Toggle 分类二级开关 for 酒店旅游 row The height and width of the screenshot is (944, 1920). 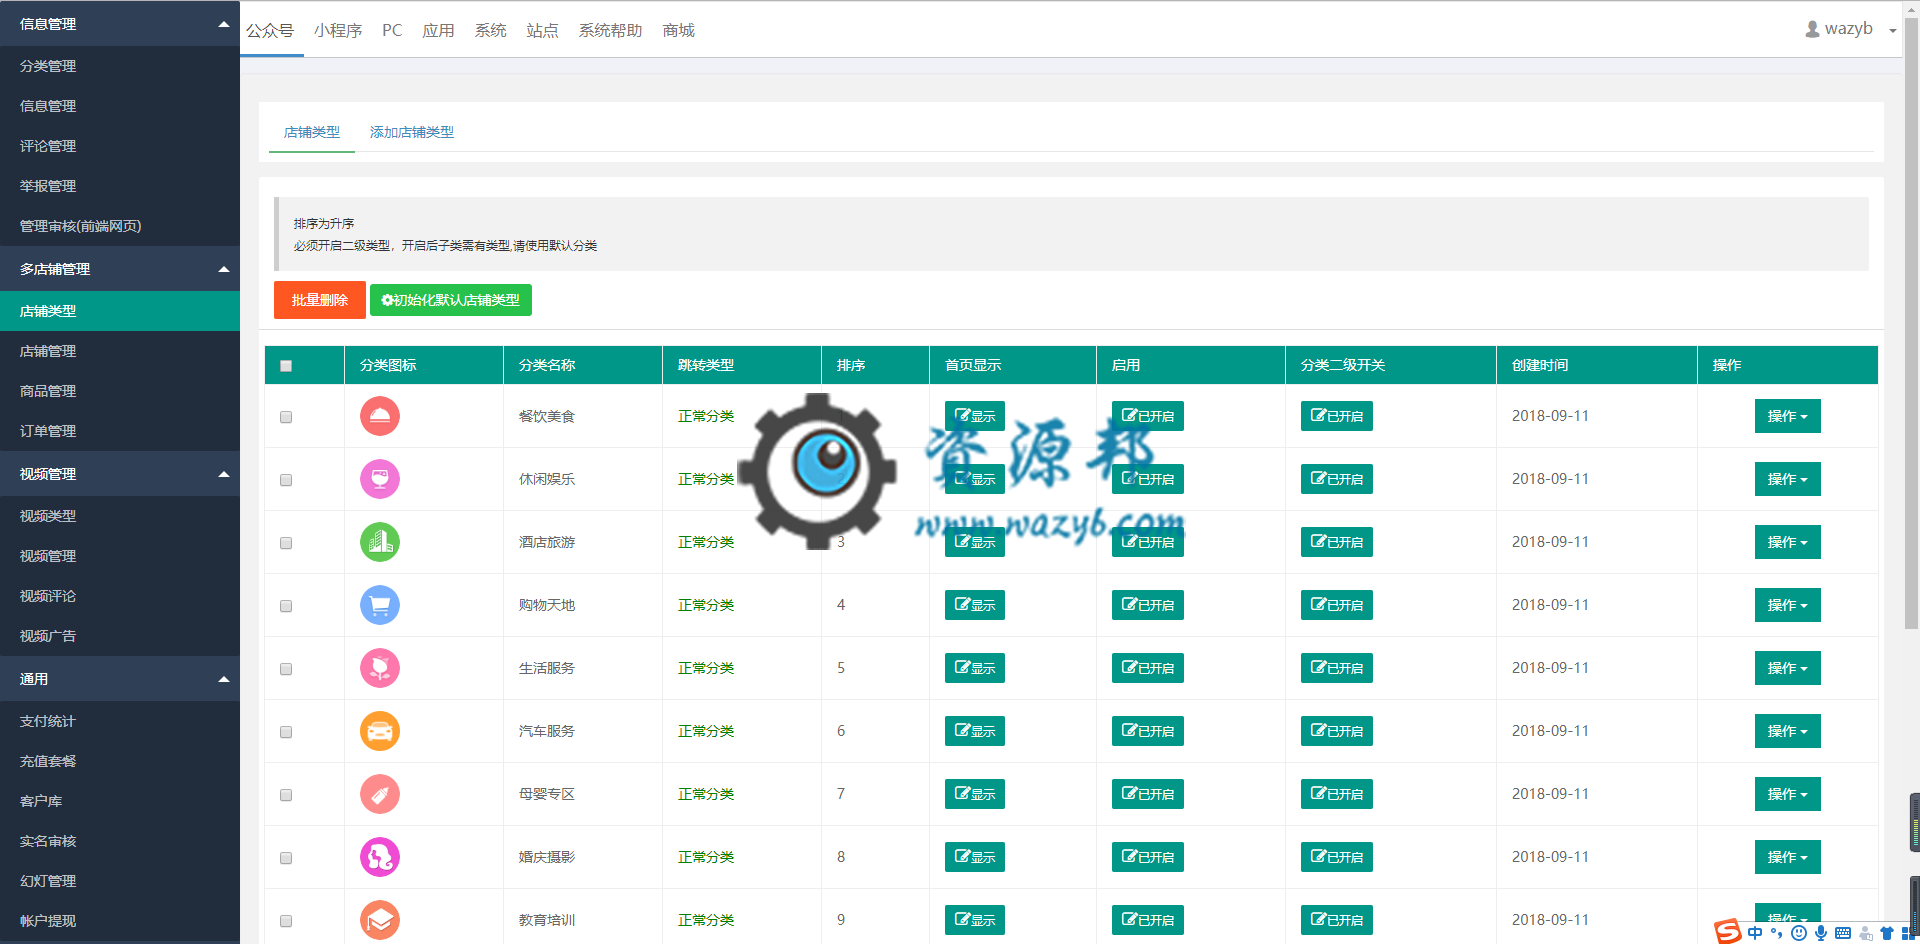(x=1337, y=542)
